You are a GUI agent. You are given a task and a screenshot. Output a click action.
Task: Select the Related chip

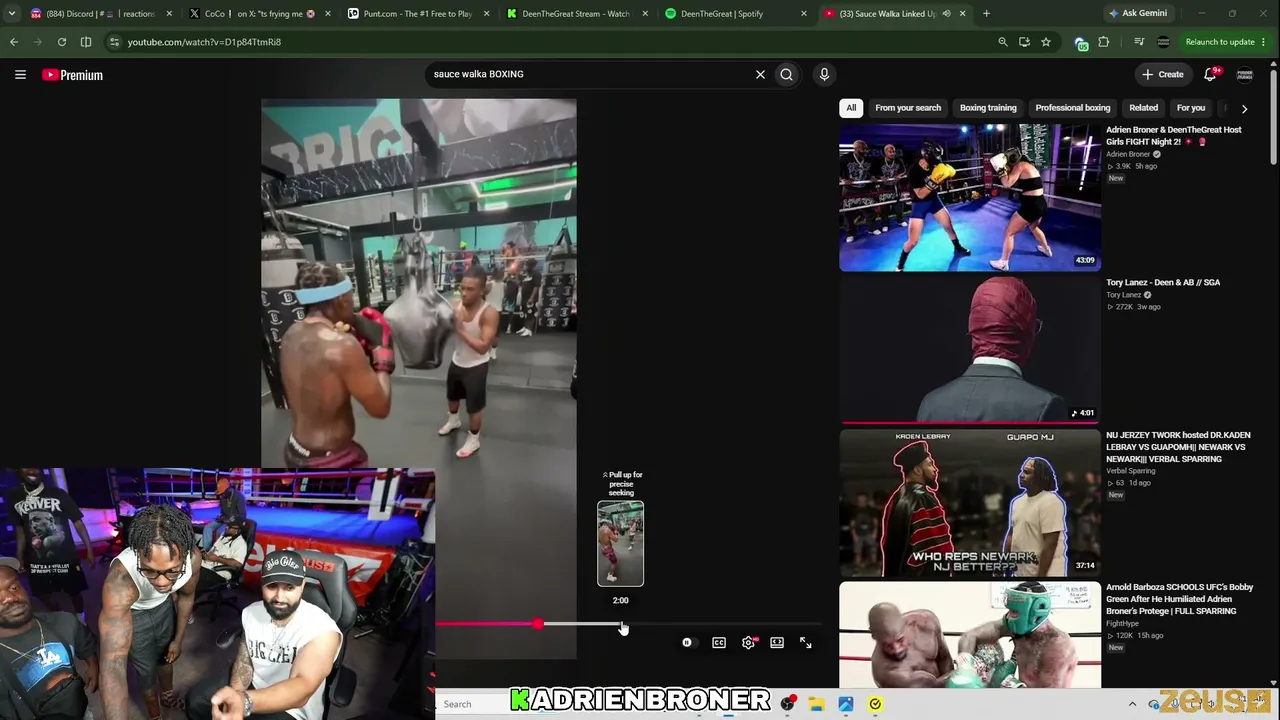[x=1144, y=108]
